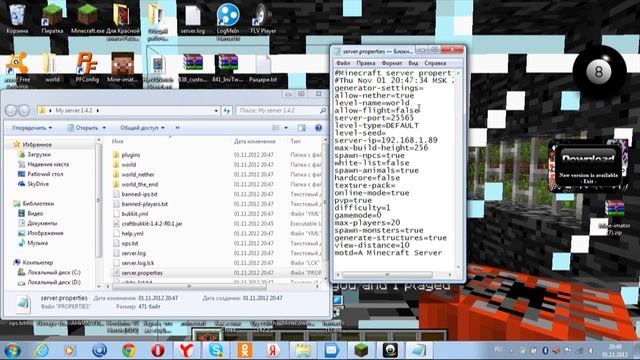Open Mine-imator desktop icon with Steve face

122,67
